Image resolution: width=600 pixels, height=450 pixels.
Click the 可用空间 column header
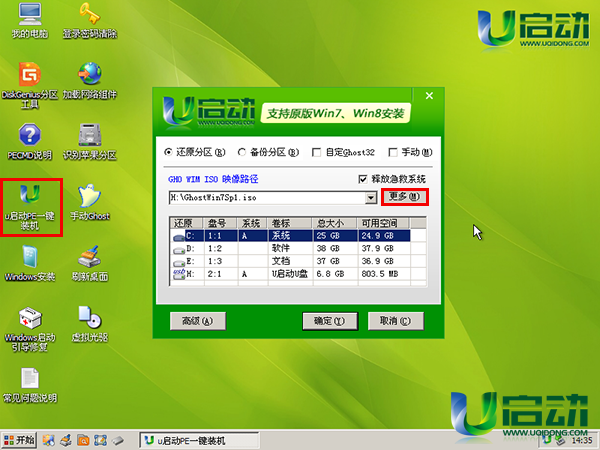point(384,223)
